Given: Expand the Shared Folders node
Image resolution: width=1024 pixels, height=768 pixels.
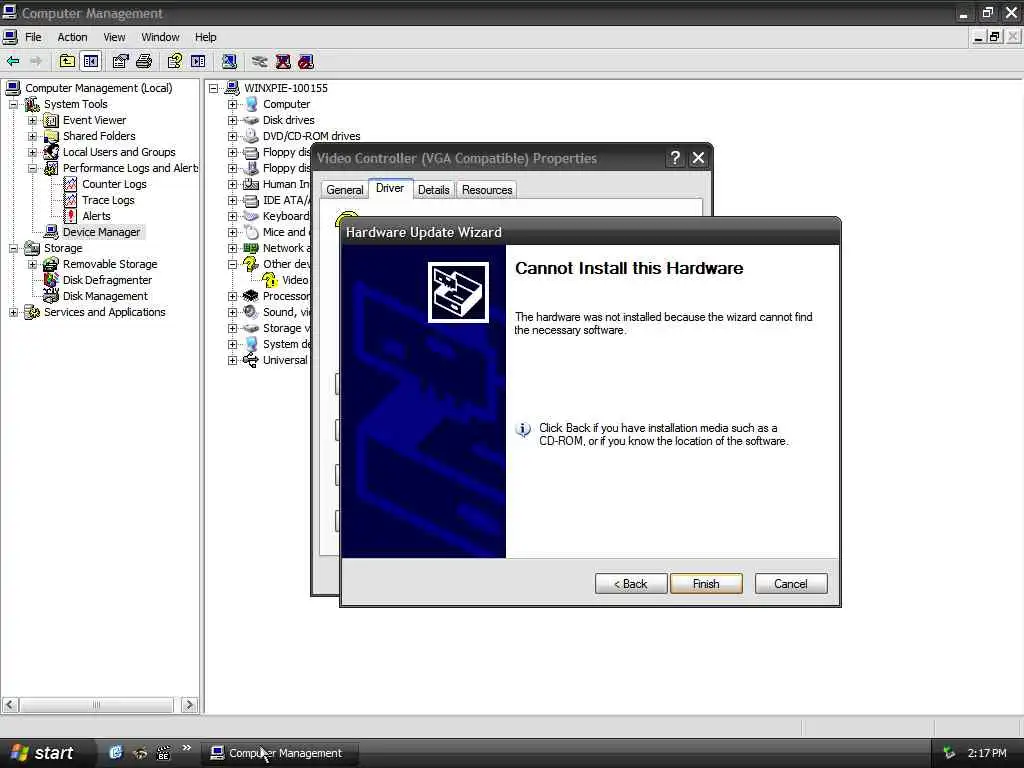Looking at the screenshot, I should click(x=32, y=136).
